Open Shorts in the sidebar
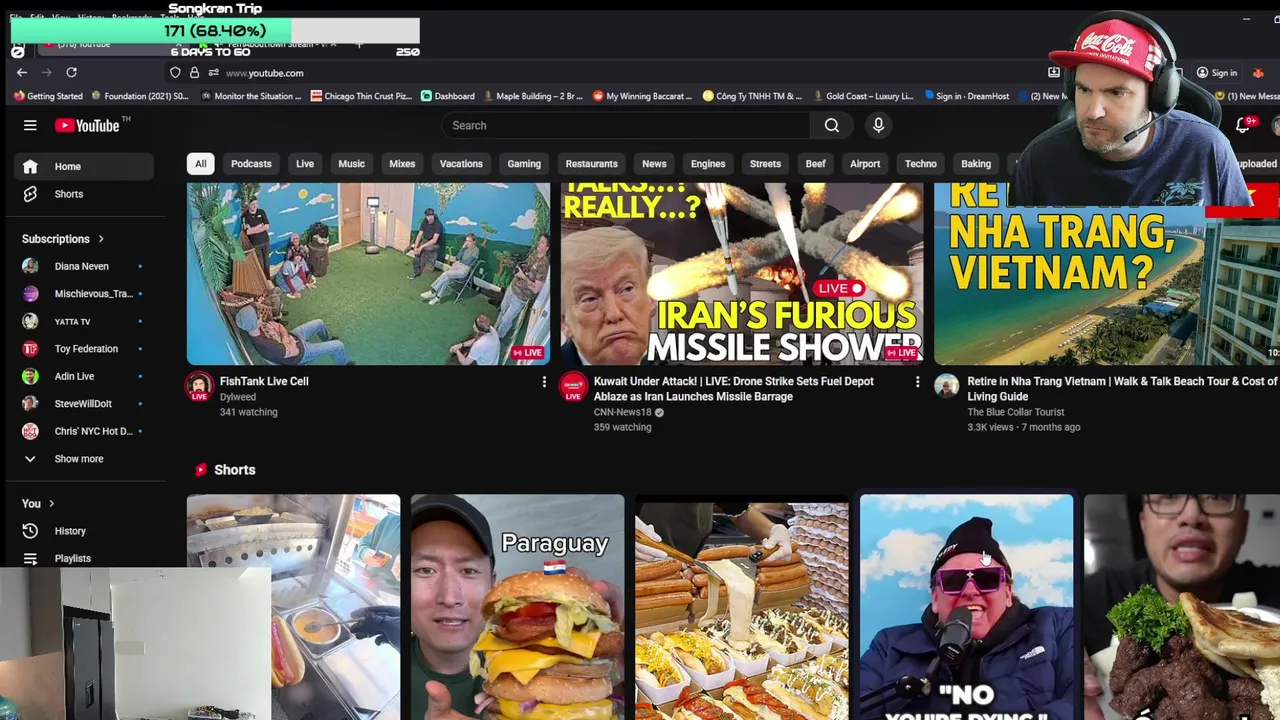The height and width of the screenshot is (720, 1280). [84, 194]
